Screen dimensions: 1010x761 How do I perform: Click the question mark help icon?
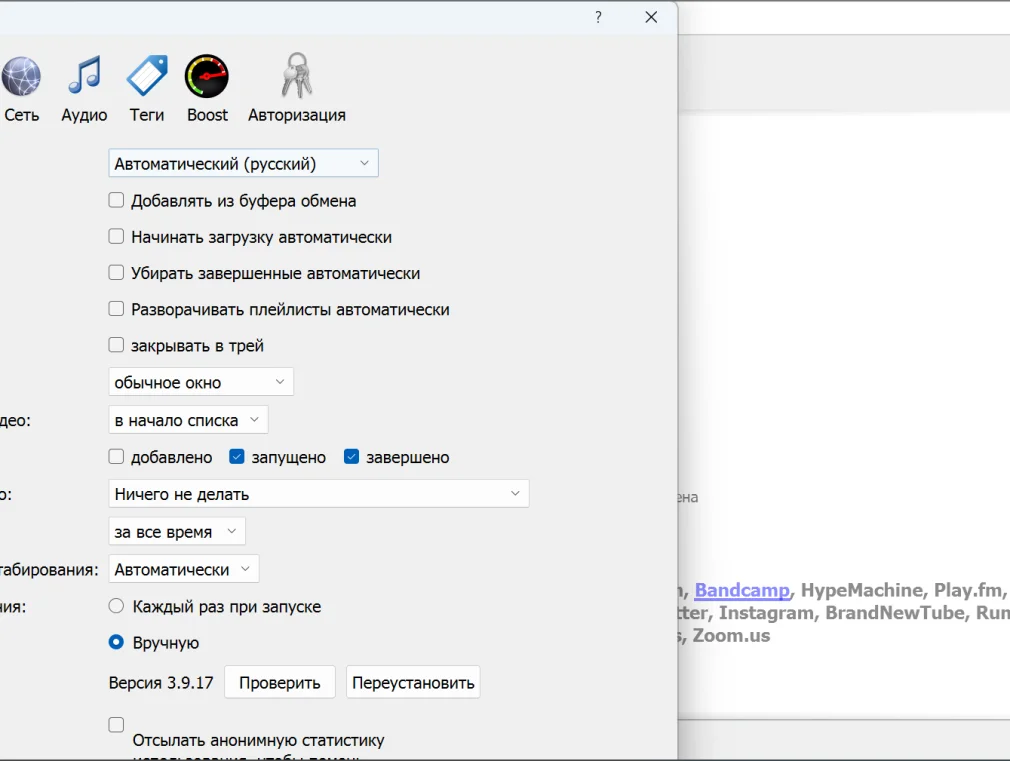point(598,17)
